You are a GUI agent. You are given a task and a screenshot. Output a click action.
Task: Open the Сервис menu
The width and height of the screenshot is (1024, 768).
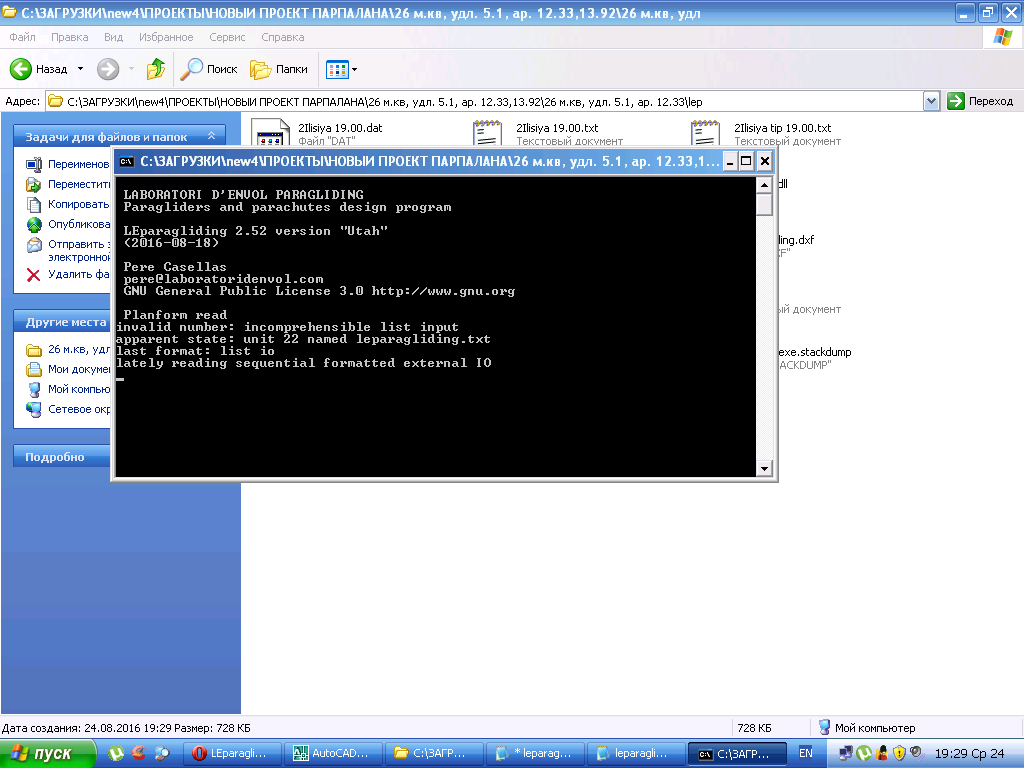coord(228,37)
